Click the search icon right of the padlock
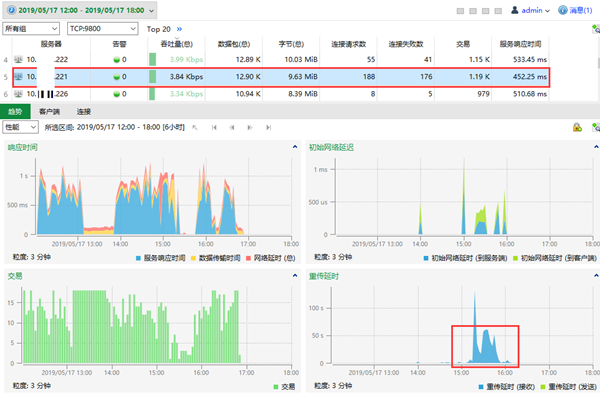 click(x=596, y=127)
